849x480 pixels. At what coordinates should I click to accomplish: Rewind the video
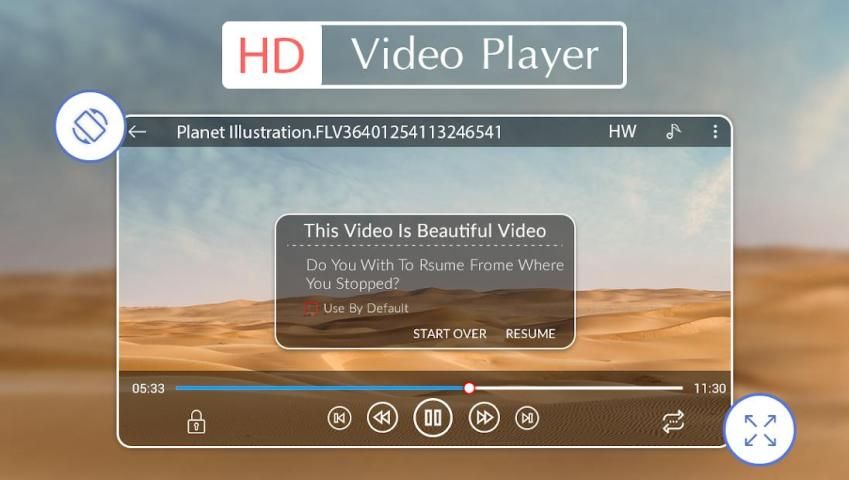pos(381,418)
